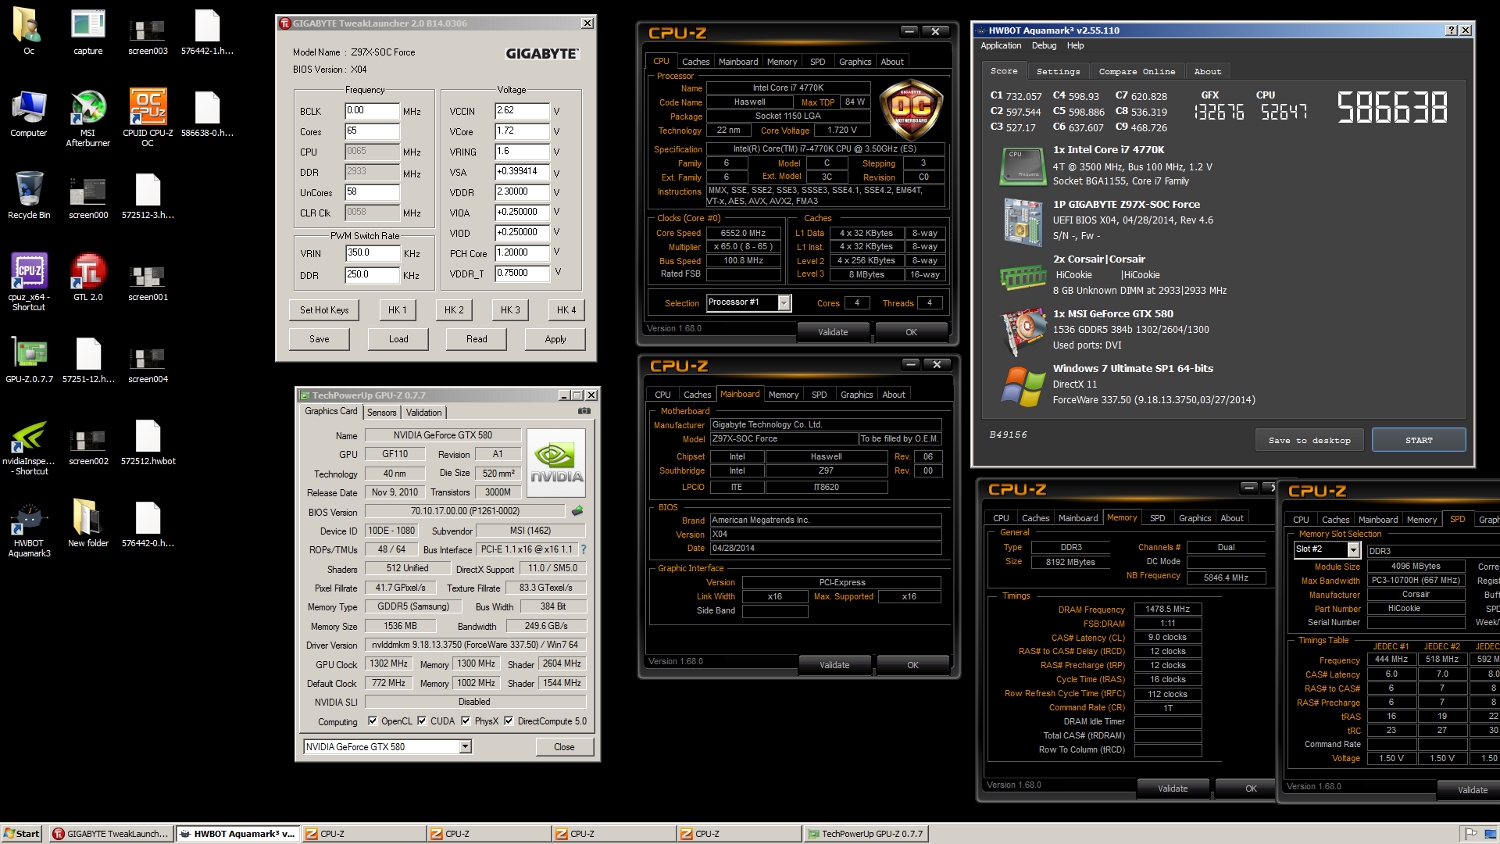Open the screen003 desktop file
This screenshot has width=1500, height=844.
[x=148, y=32]
